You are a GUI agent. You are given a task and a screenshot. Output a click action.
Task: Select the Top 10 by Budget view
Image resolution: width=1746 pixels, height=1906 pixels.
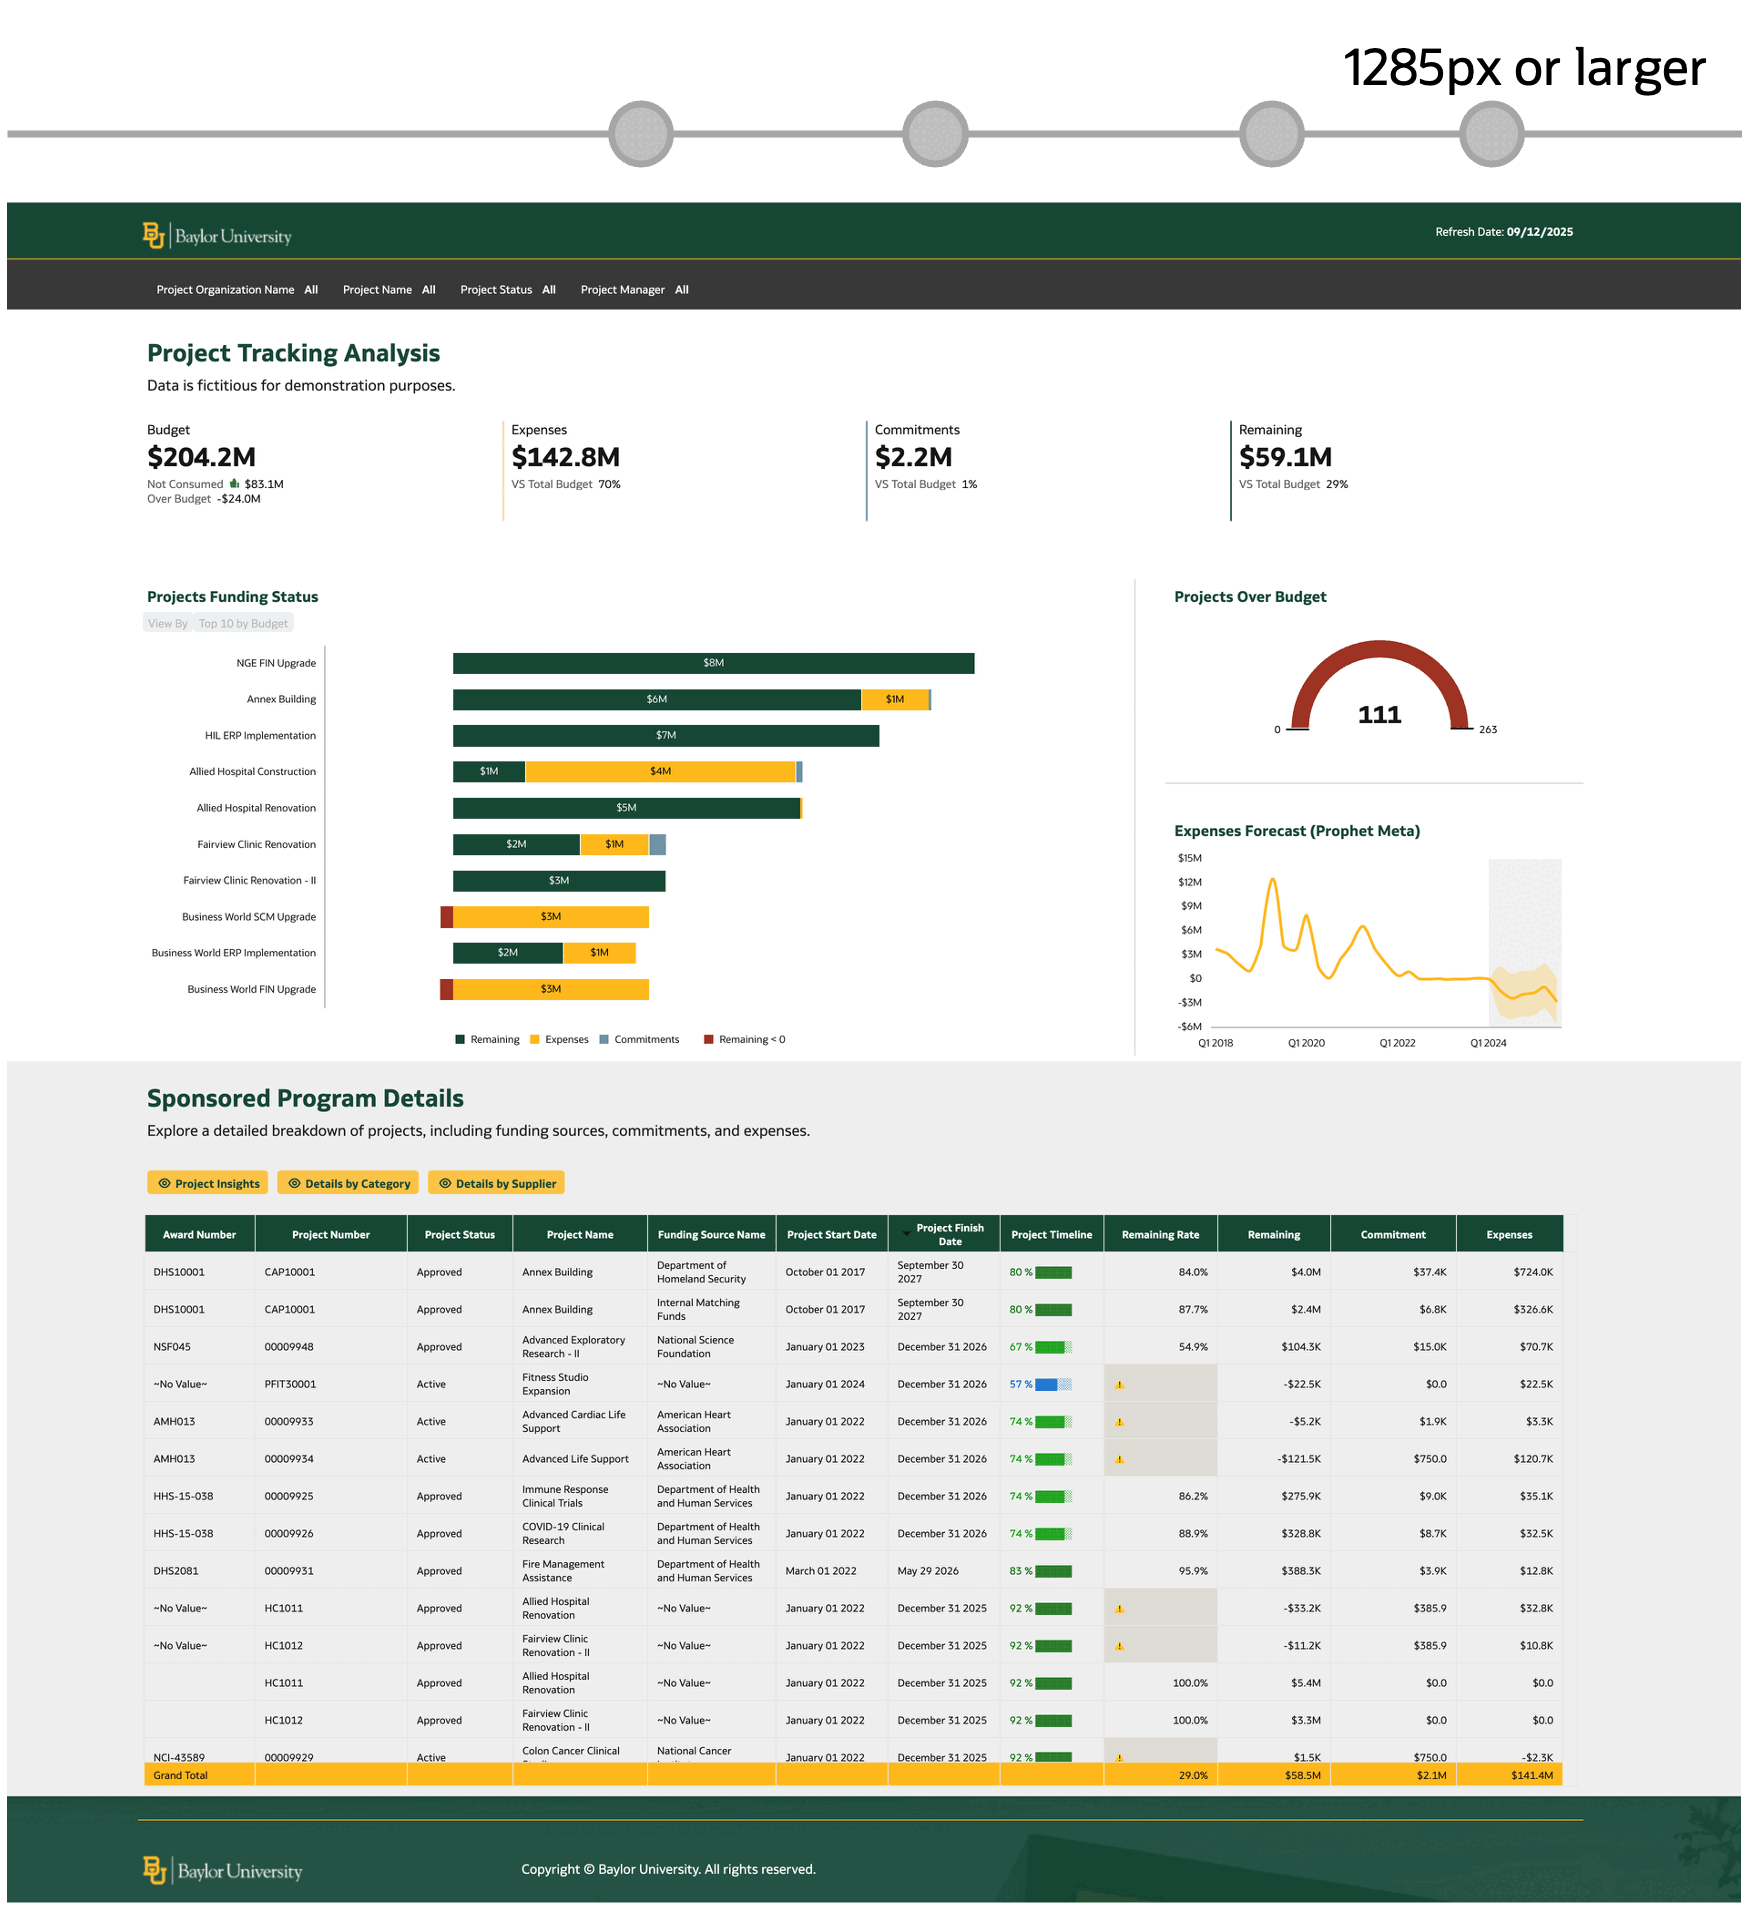click(x=243, y=622)
